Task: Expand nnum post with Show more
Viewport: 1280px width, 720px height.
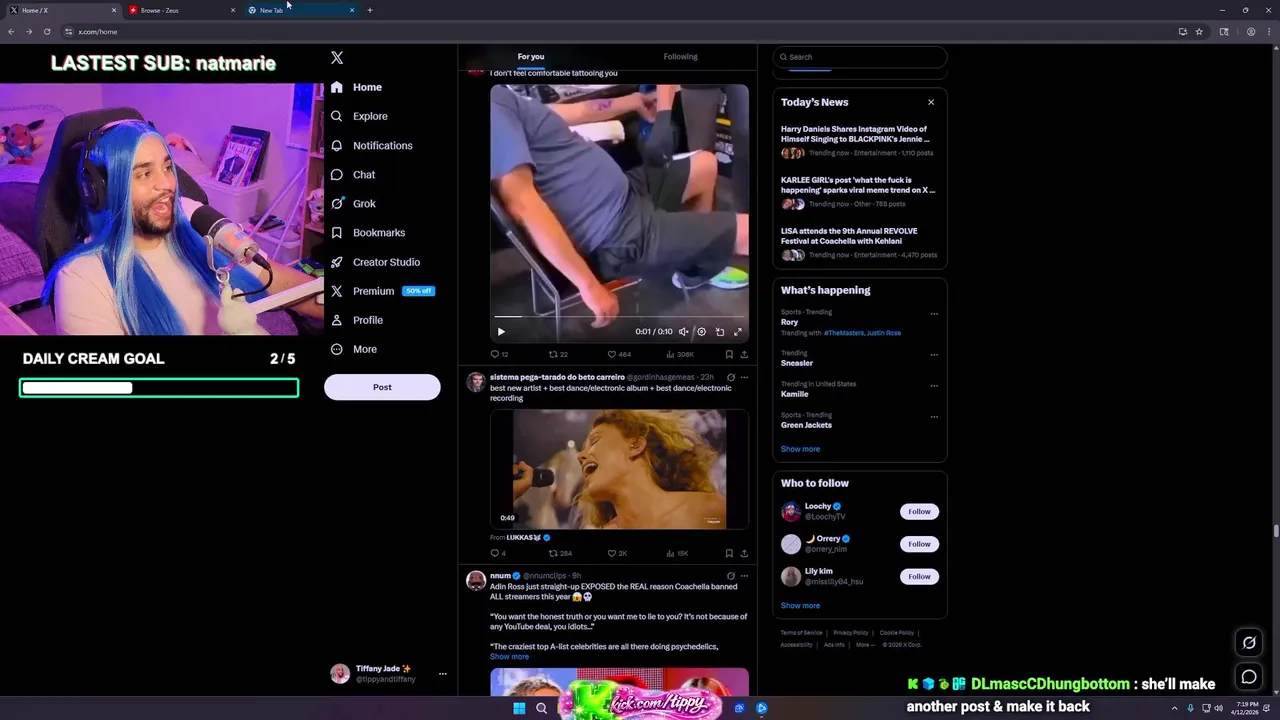Action: [509, 657]
